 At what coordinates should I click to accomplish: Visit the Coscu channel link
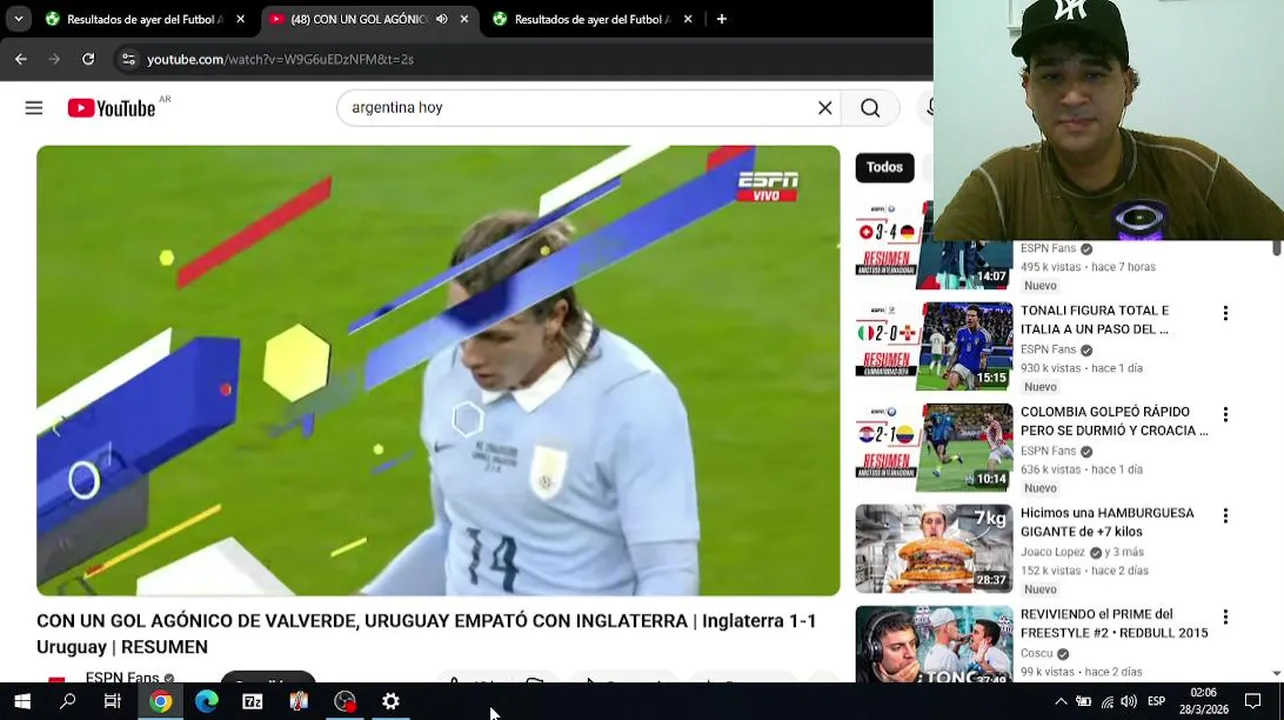coord(1036,653)
